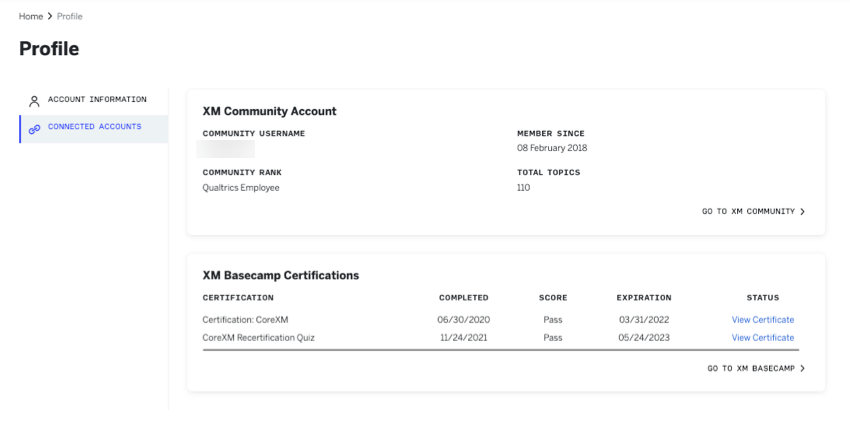Click the Community Username label
Viewport: 850px width, 425px height.
(x=254, y=133)
